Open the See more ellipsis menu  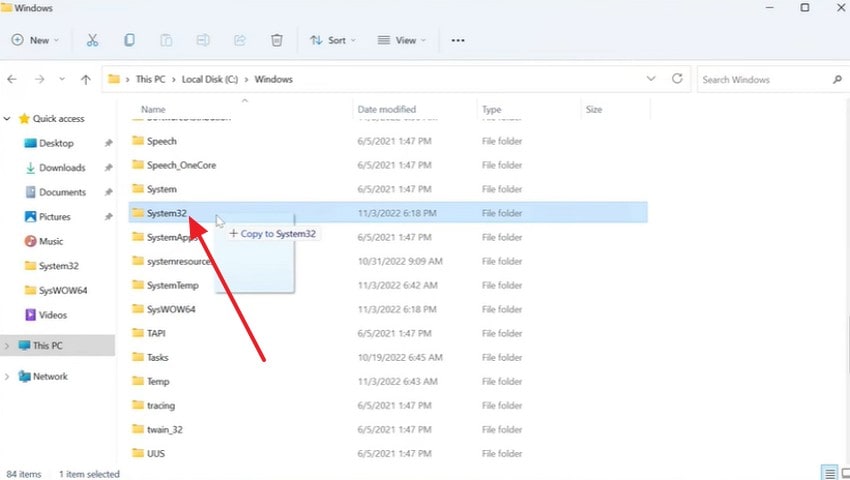458,40
